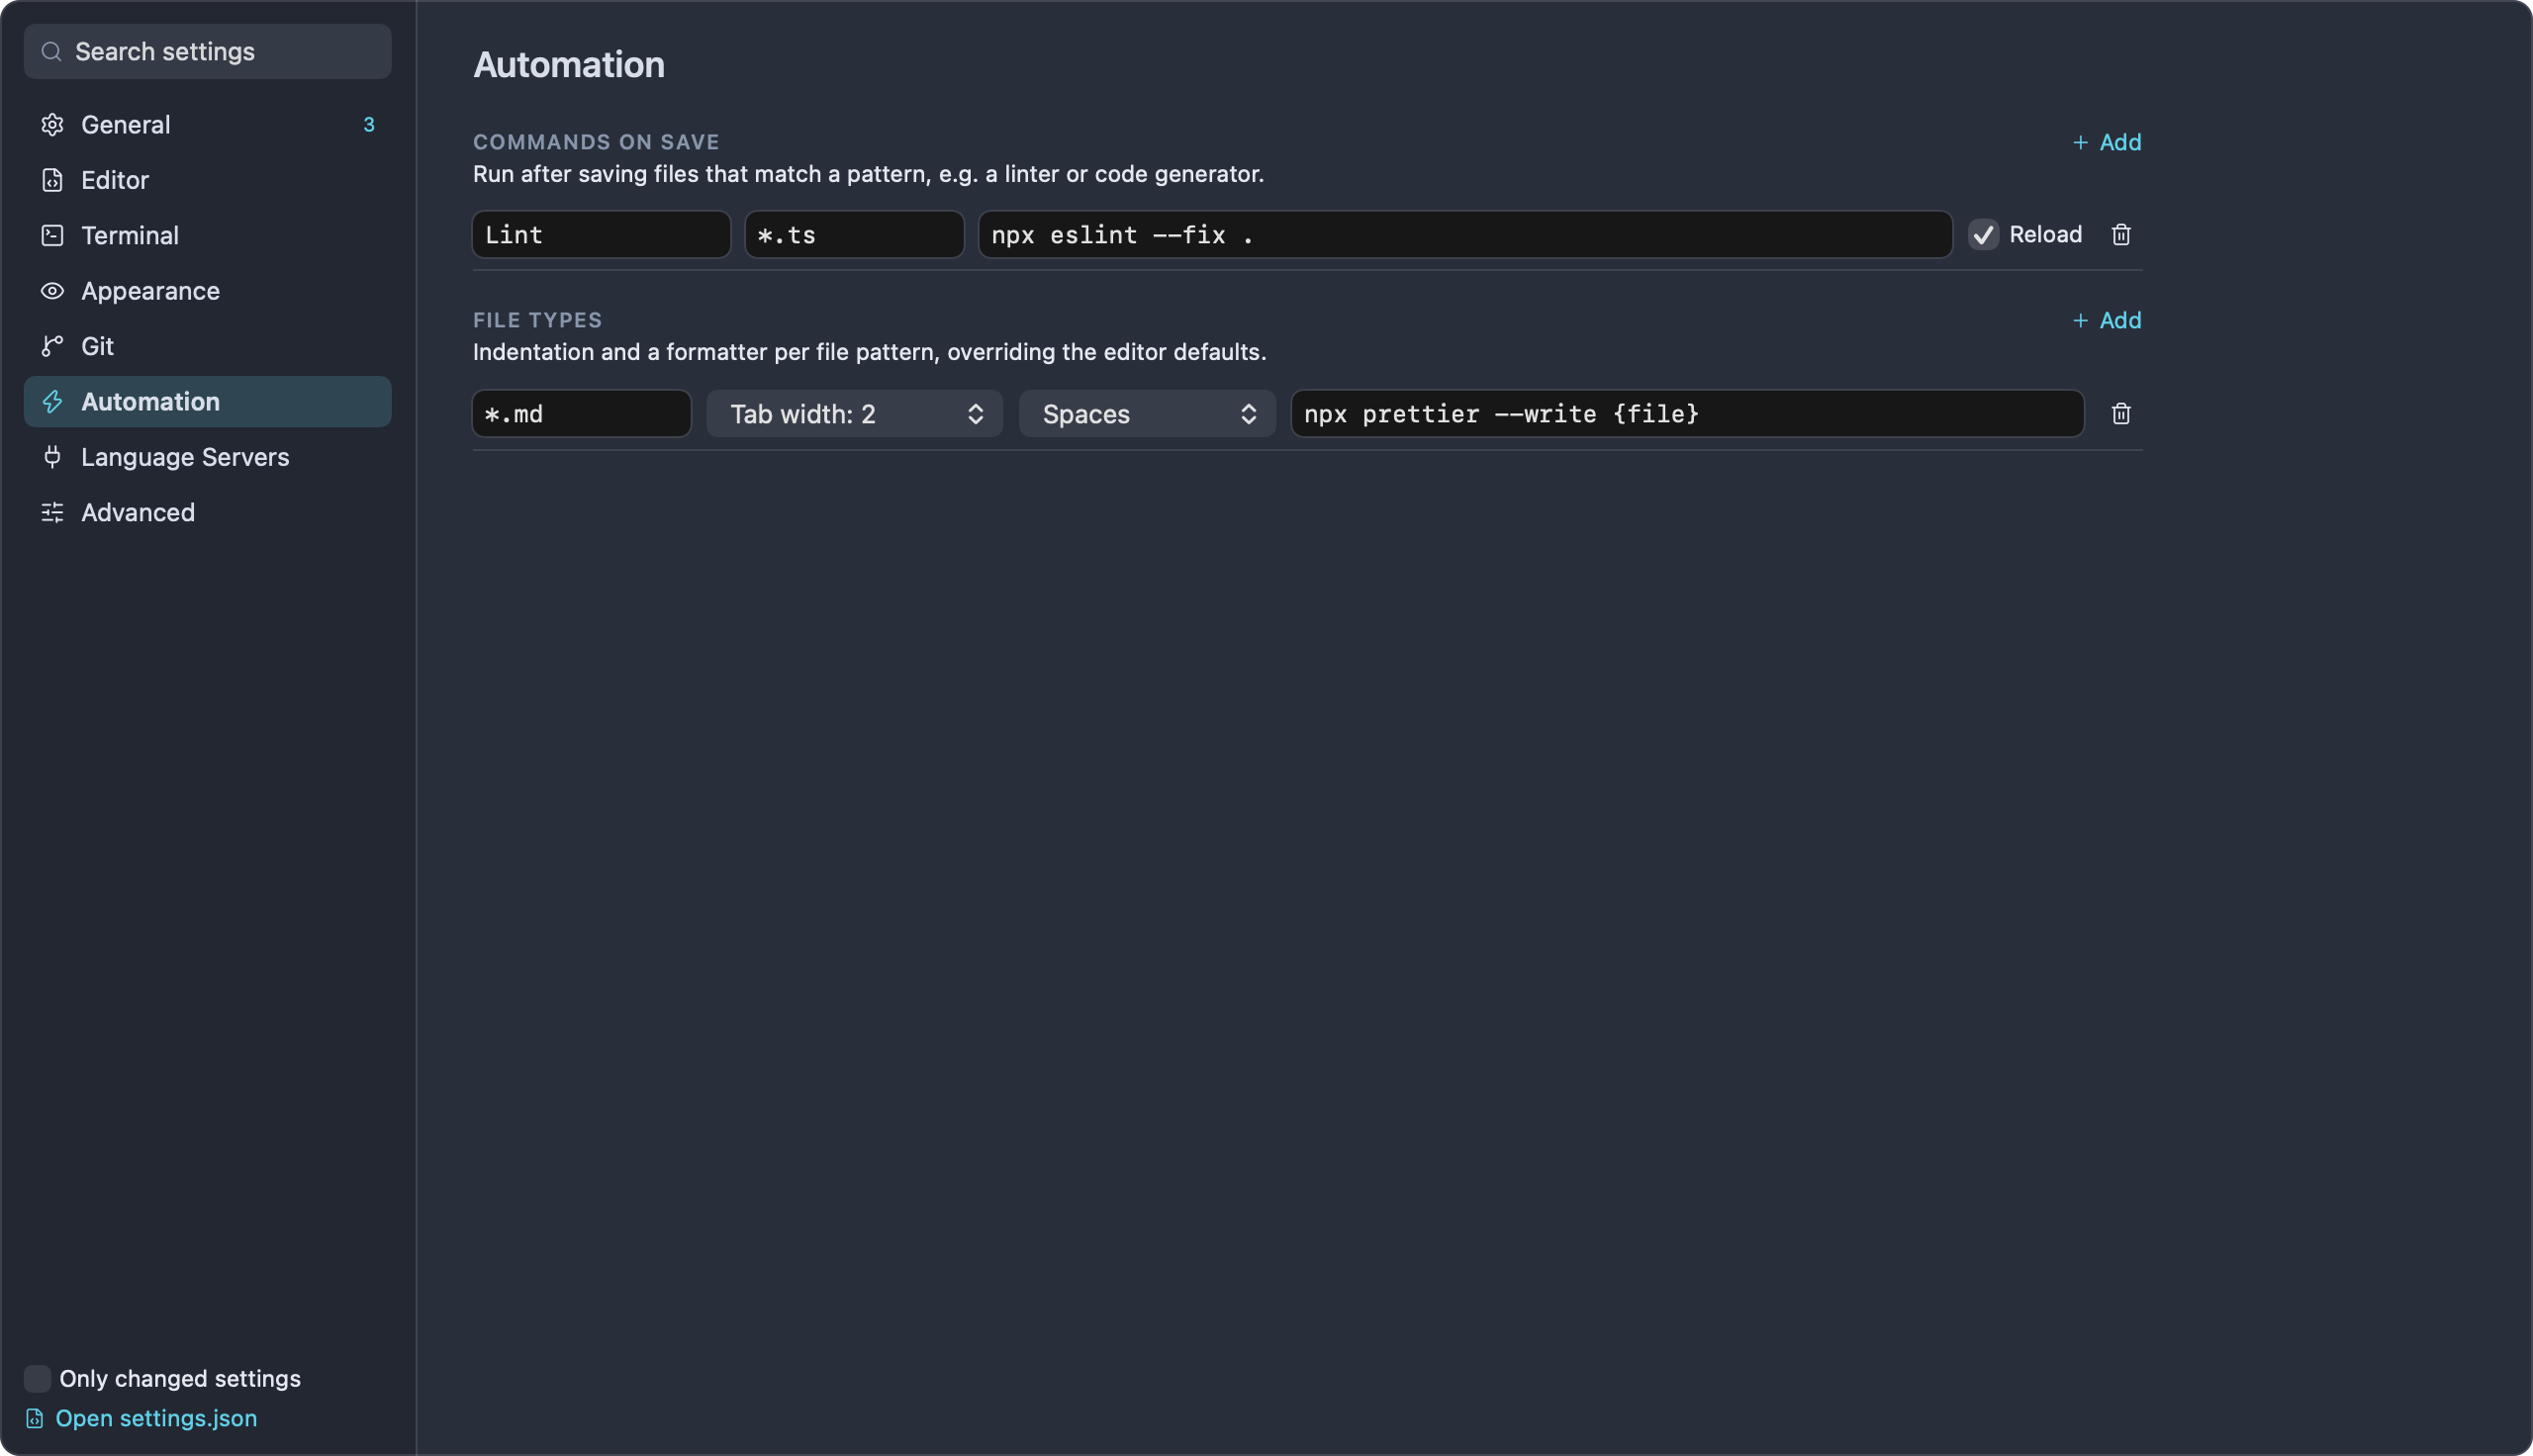Click the Git branch icon

pos(52,346)
